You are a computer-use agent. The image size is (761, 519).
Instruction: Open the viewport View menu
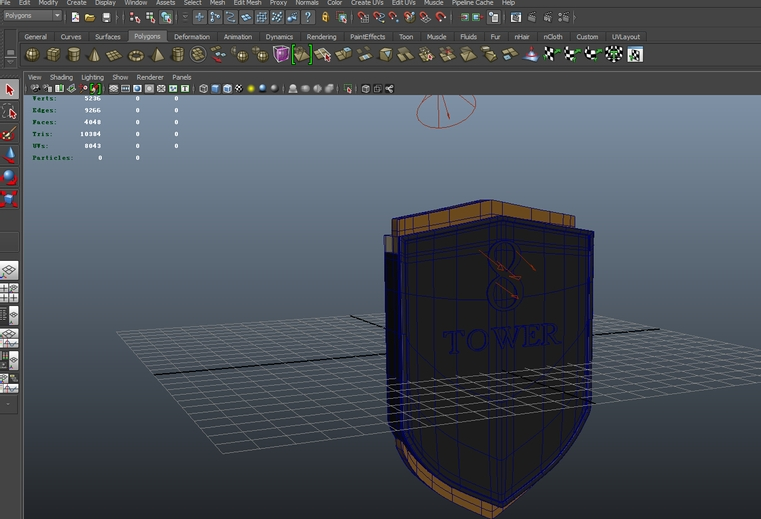tap(34, 77)
